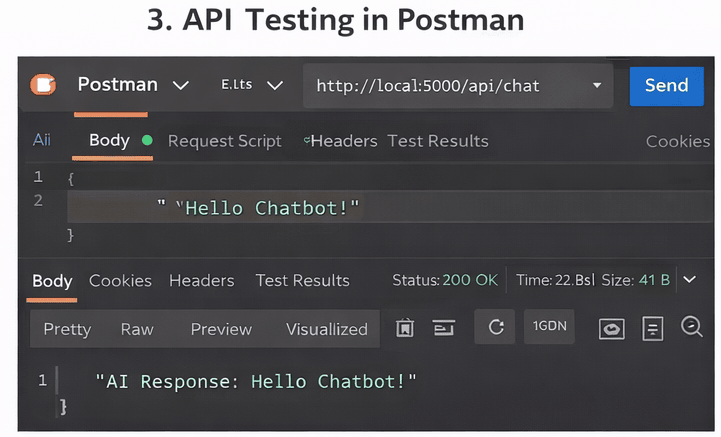Click the Status: 200 OK text
The width and height of the screenshot is (721, 437).
click(445, 280)
